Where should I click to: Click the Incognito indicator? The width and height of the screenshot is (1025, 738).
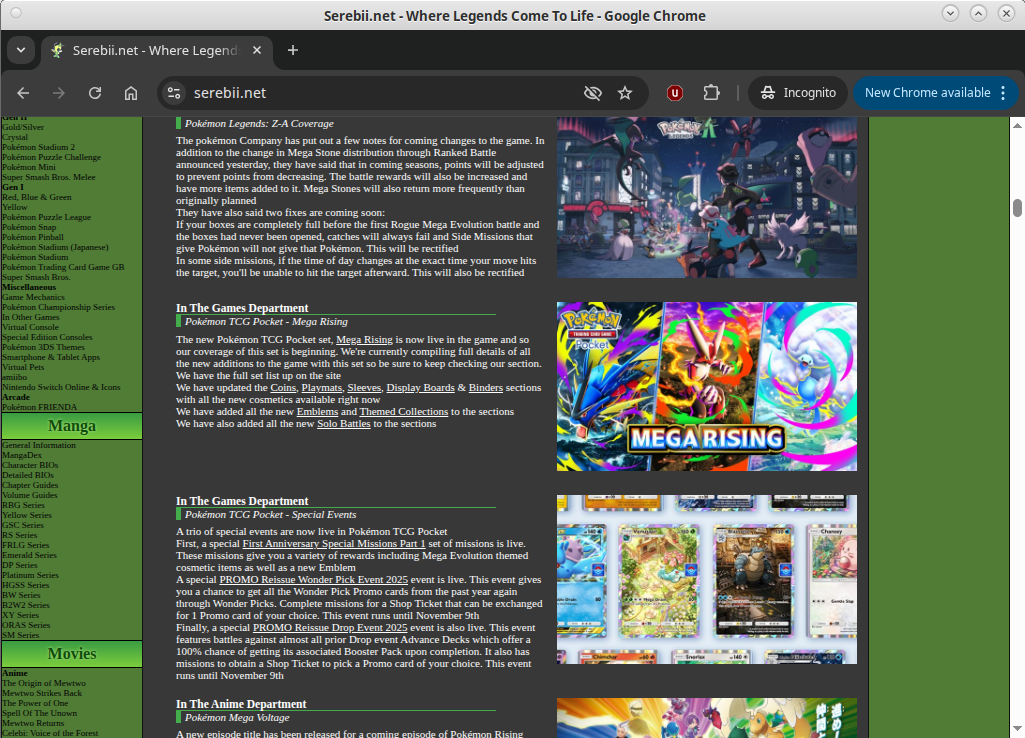tap(798, 93)
